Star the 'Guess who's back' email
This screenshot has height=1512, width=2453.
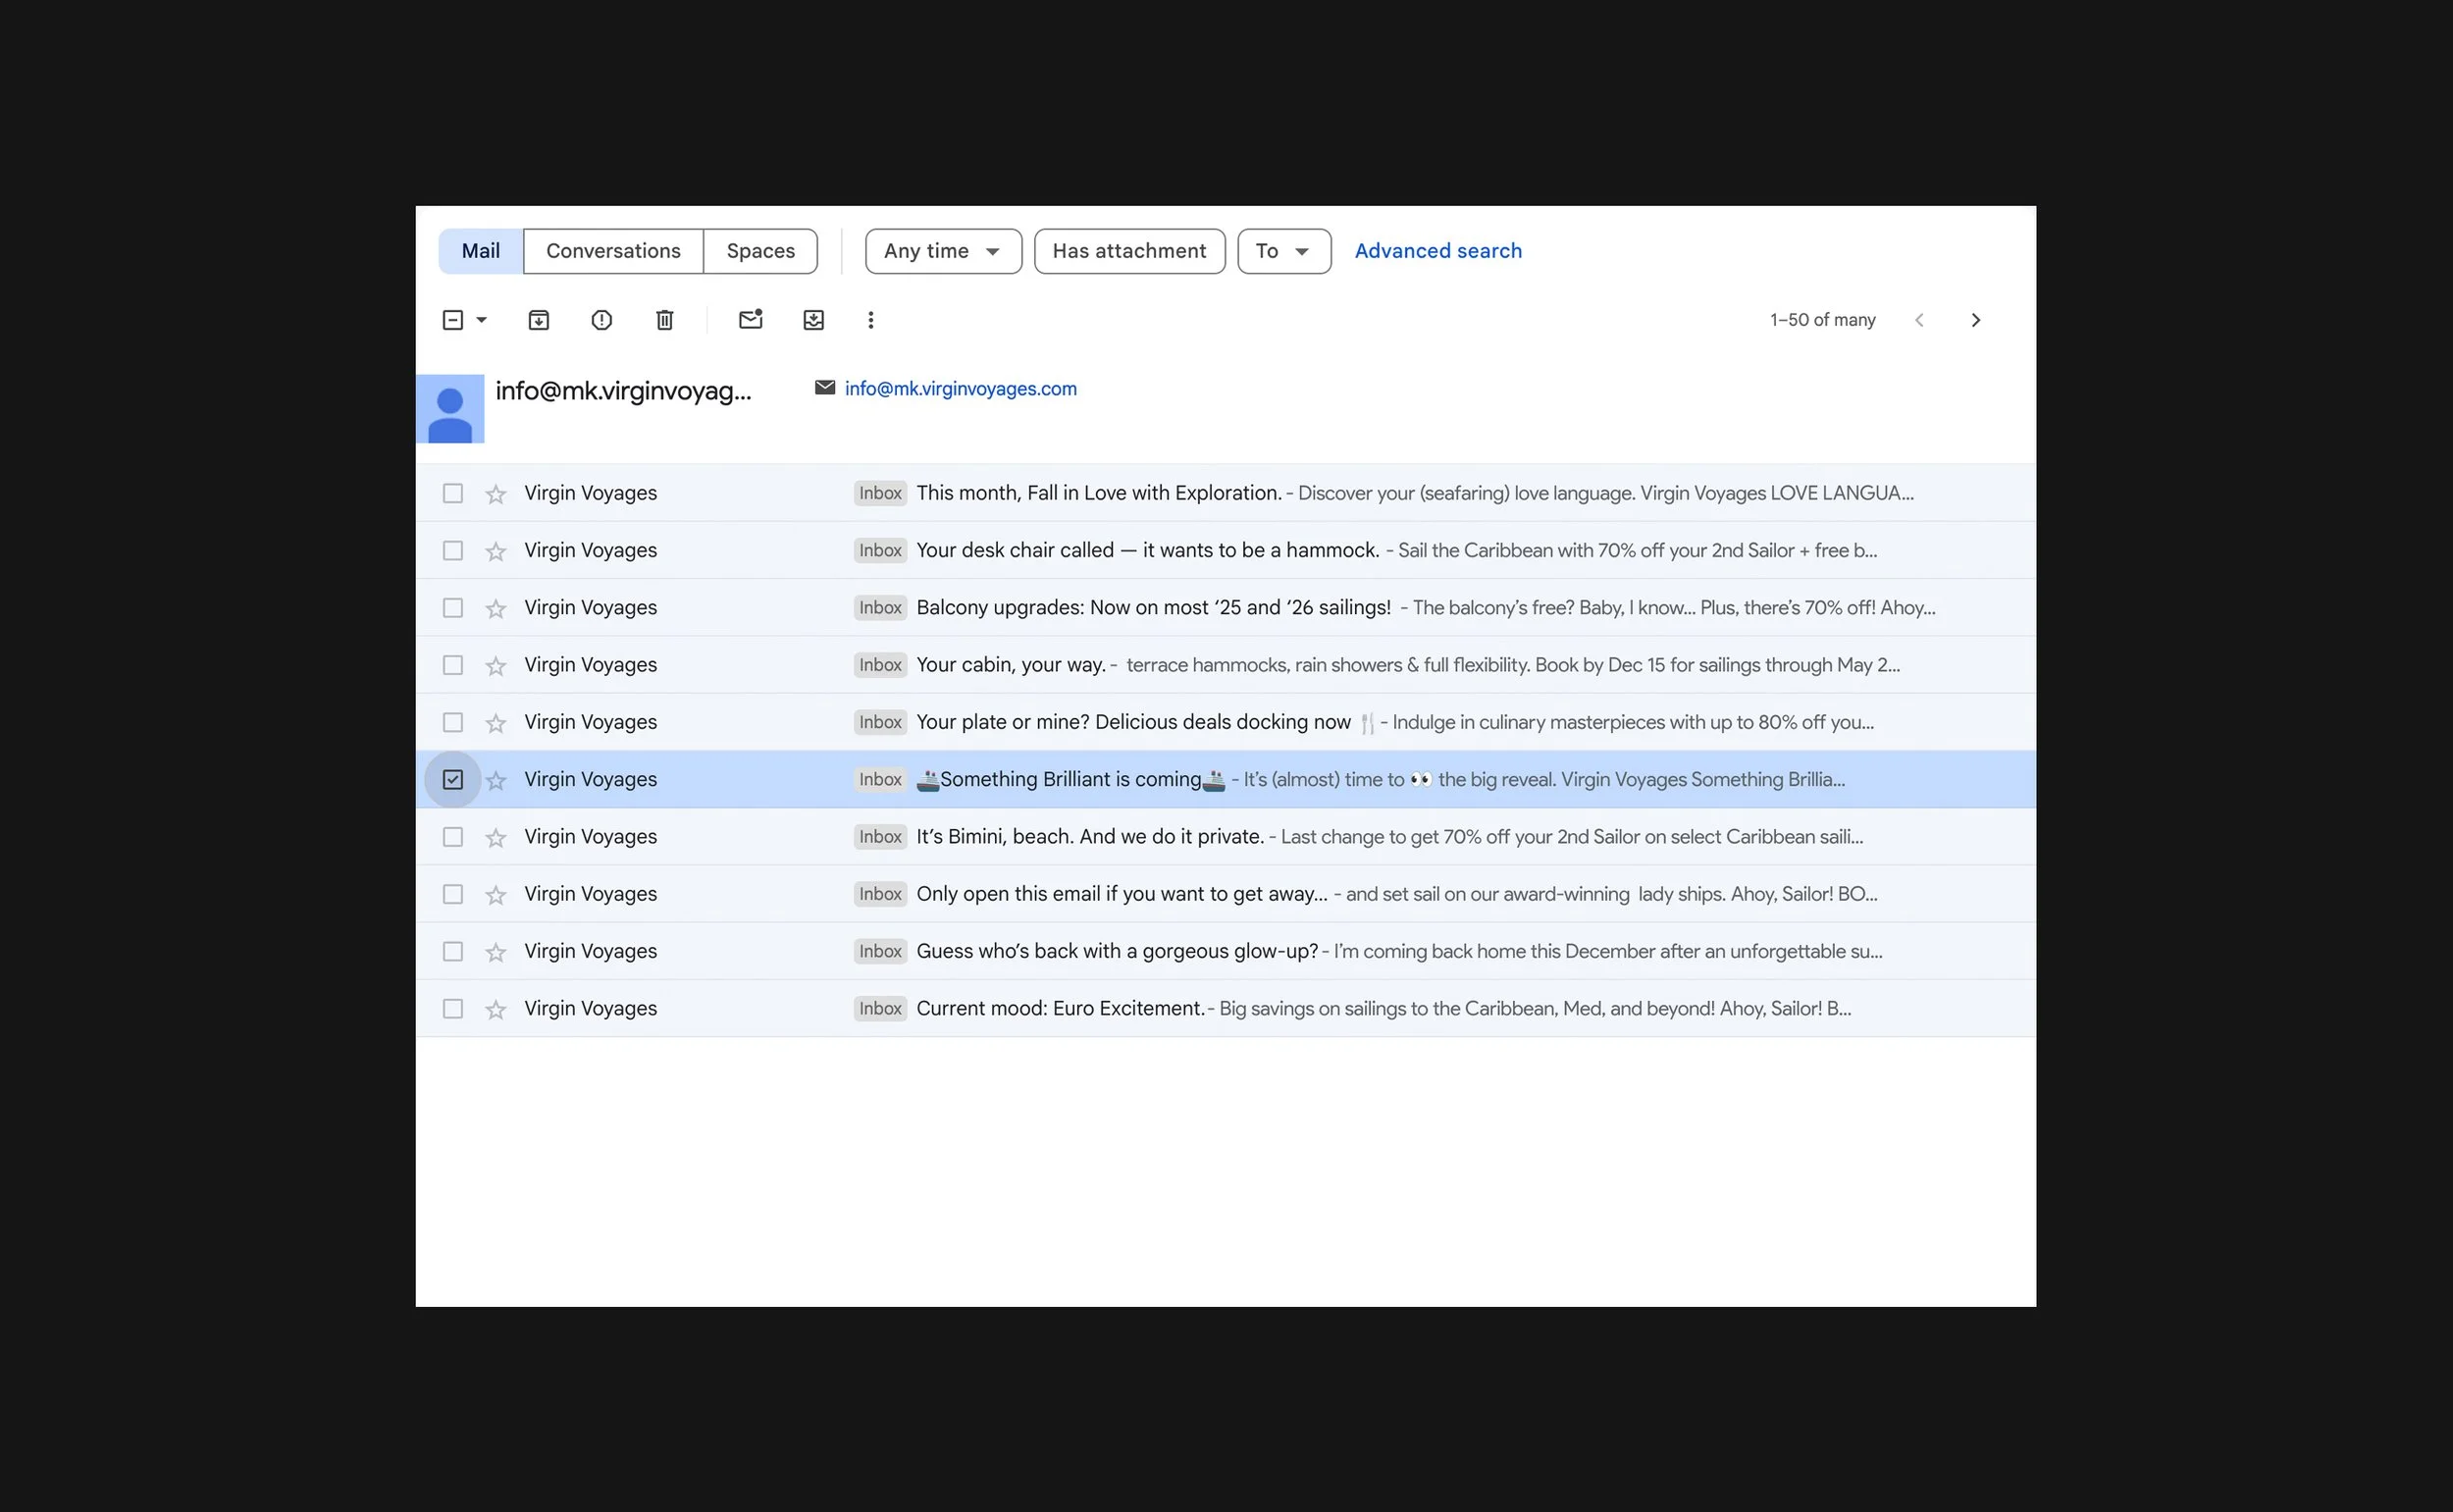click(495, 952)
